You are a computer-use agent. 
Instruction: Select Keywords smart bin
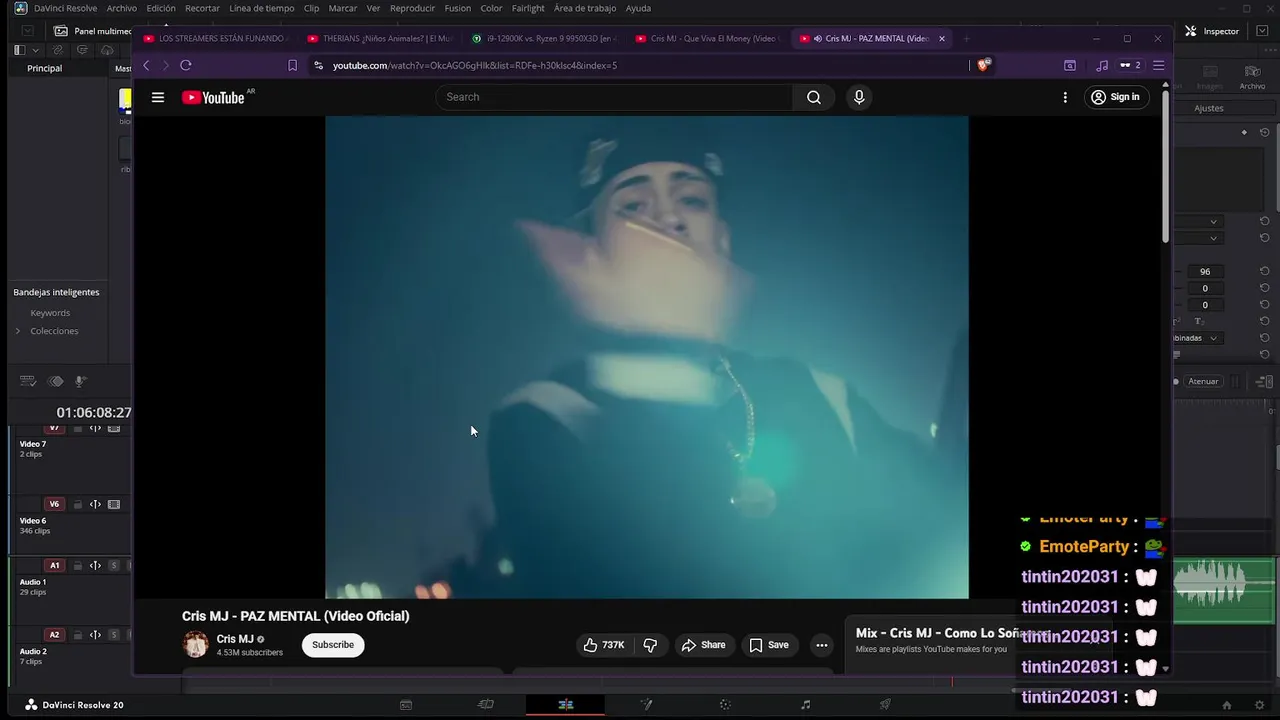click(50, 313)
